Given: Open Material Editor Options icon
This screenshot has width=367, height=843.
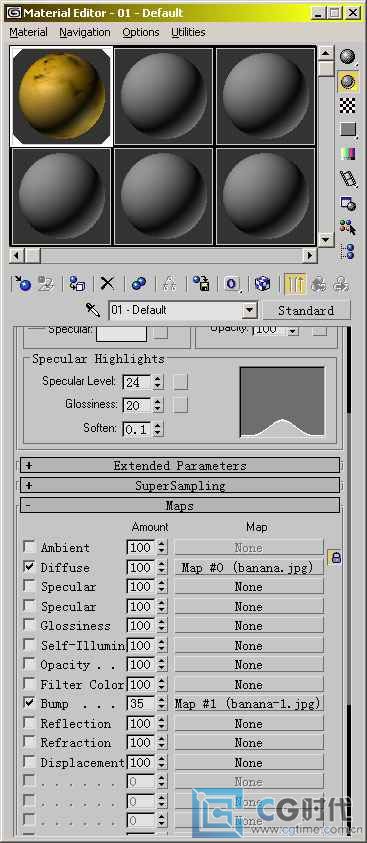Looking at the screenshot, I should pos(349,203).
